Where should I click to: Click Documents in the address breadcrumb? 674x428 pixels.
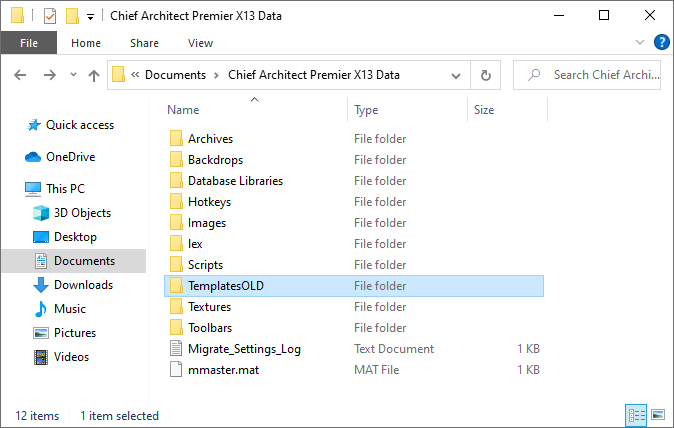[x=175, y=75]
